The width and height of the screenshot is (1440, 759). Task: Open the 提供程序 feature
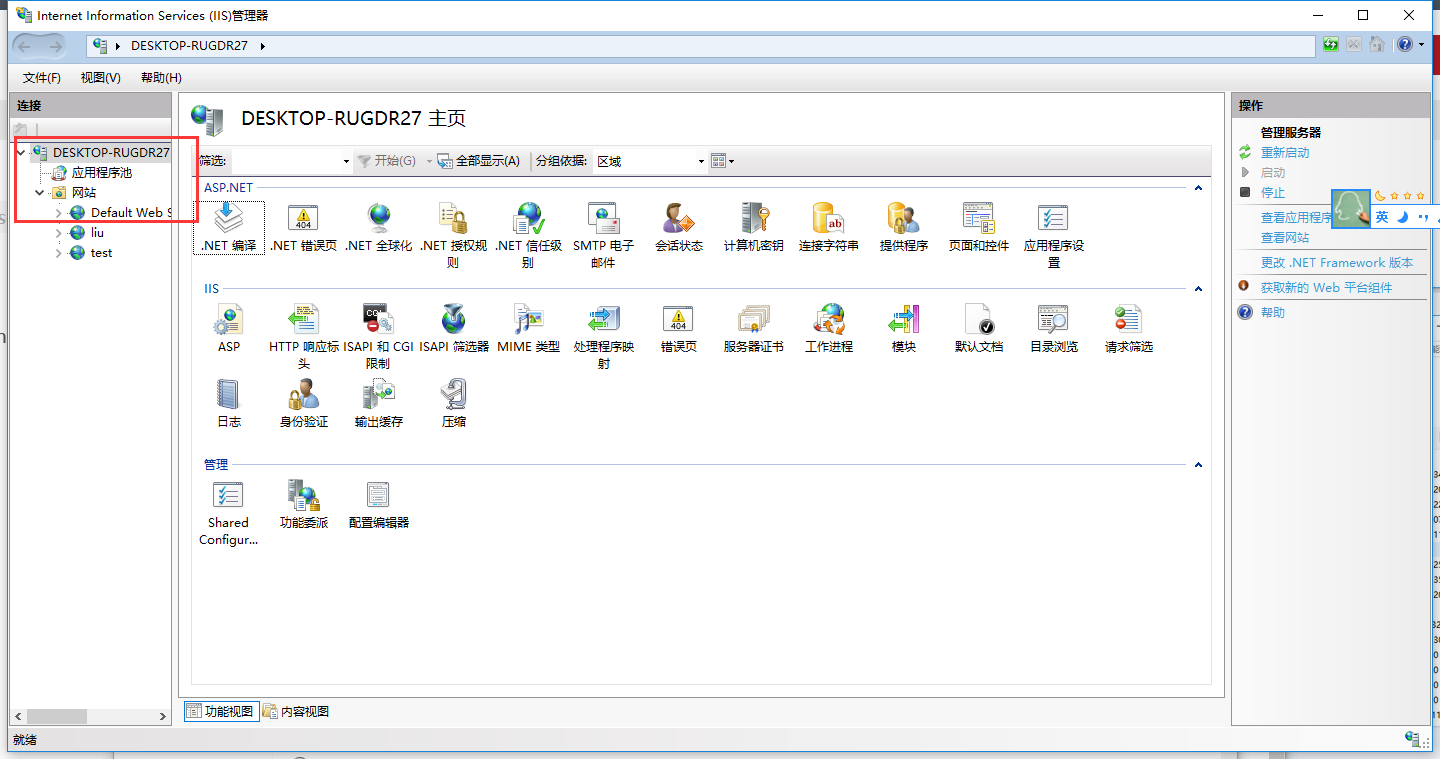point(904,227)
